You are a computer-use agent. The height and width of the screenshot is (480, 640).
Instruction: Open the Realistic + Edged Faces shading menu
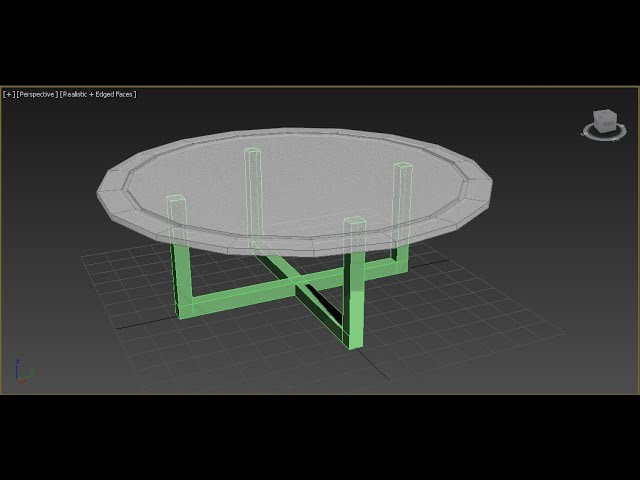[x=98, y=94]
